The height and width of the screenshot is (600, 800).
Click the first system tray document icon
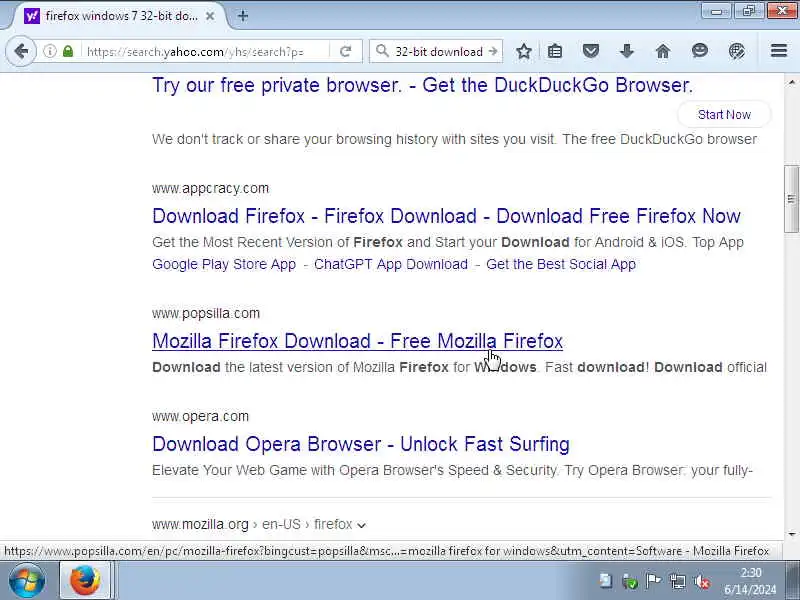click(606, 581)
